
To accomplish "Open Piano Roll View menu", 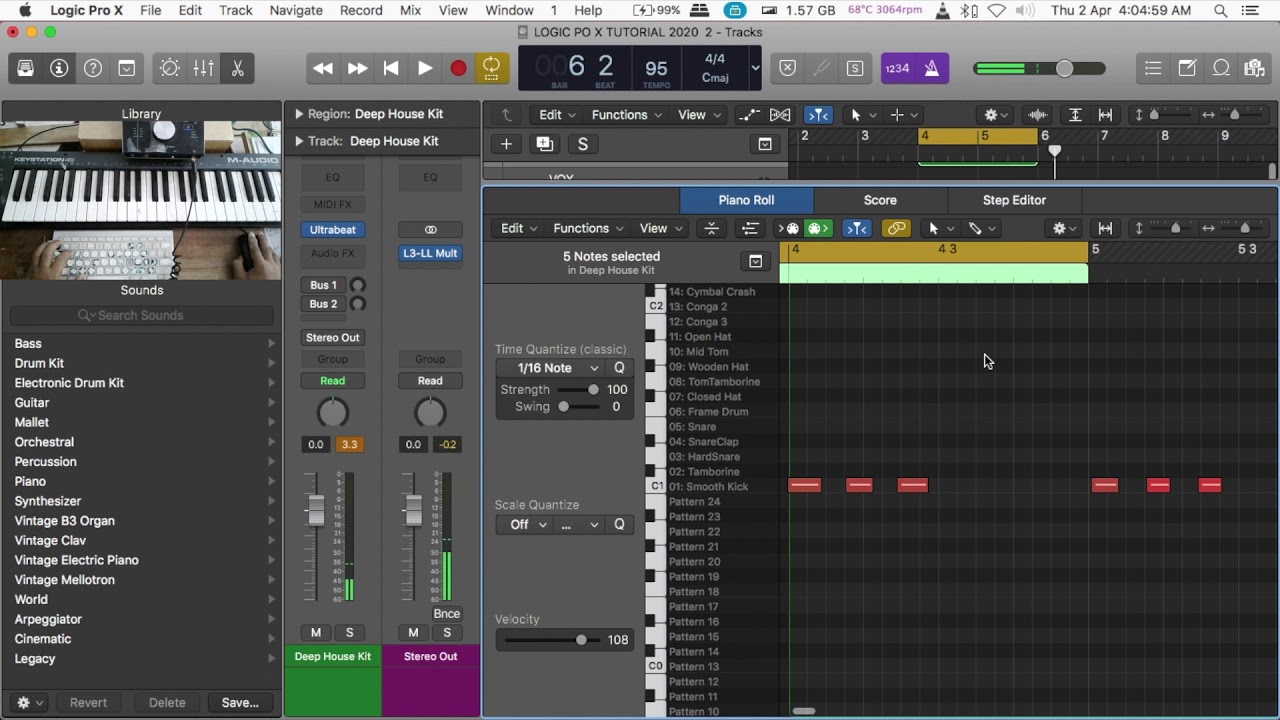I will pyautogui.click(x=660, y=228).
